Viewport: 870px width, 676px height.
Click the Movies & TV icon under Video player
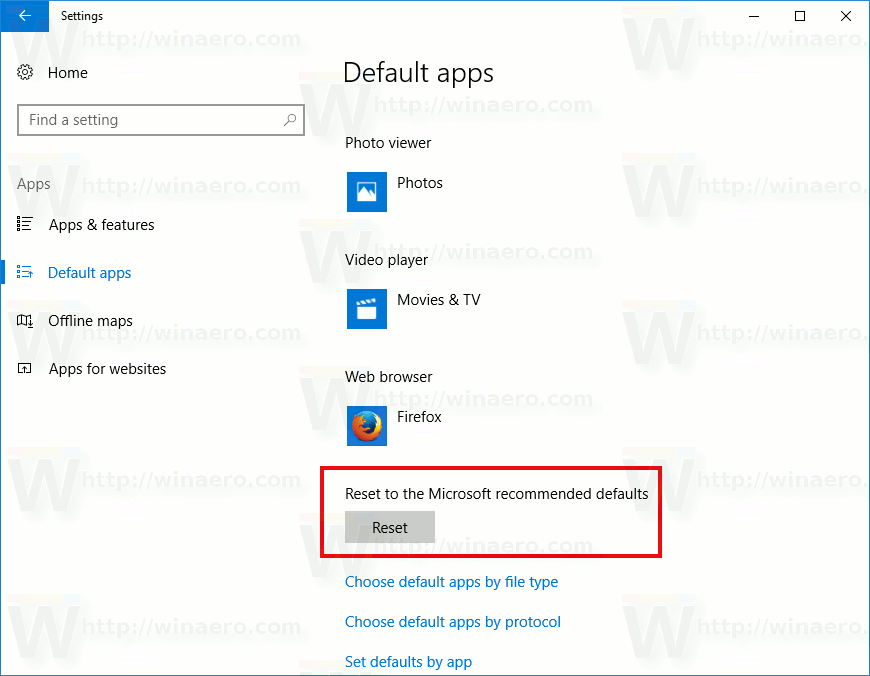(x=366, y=309)
